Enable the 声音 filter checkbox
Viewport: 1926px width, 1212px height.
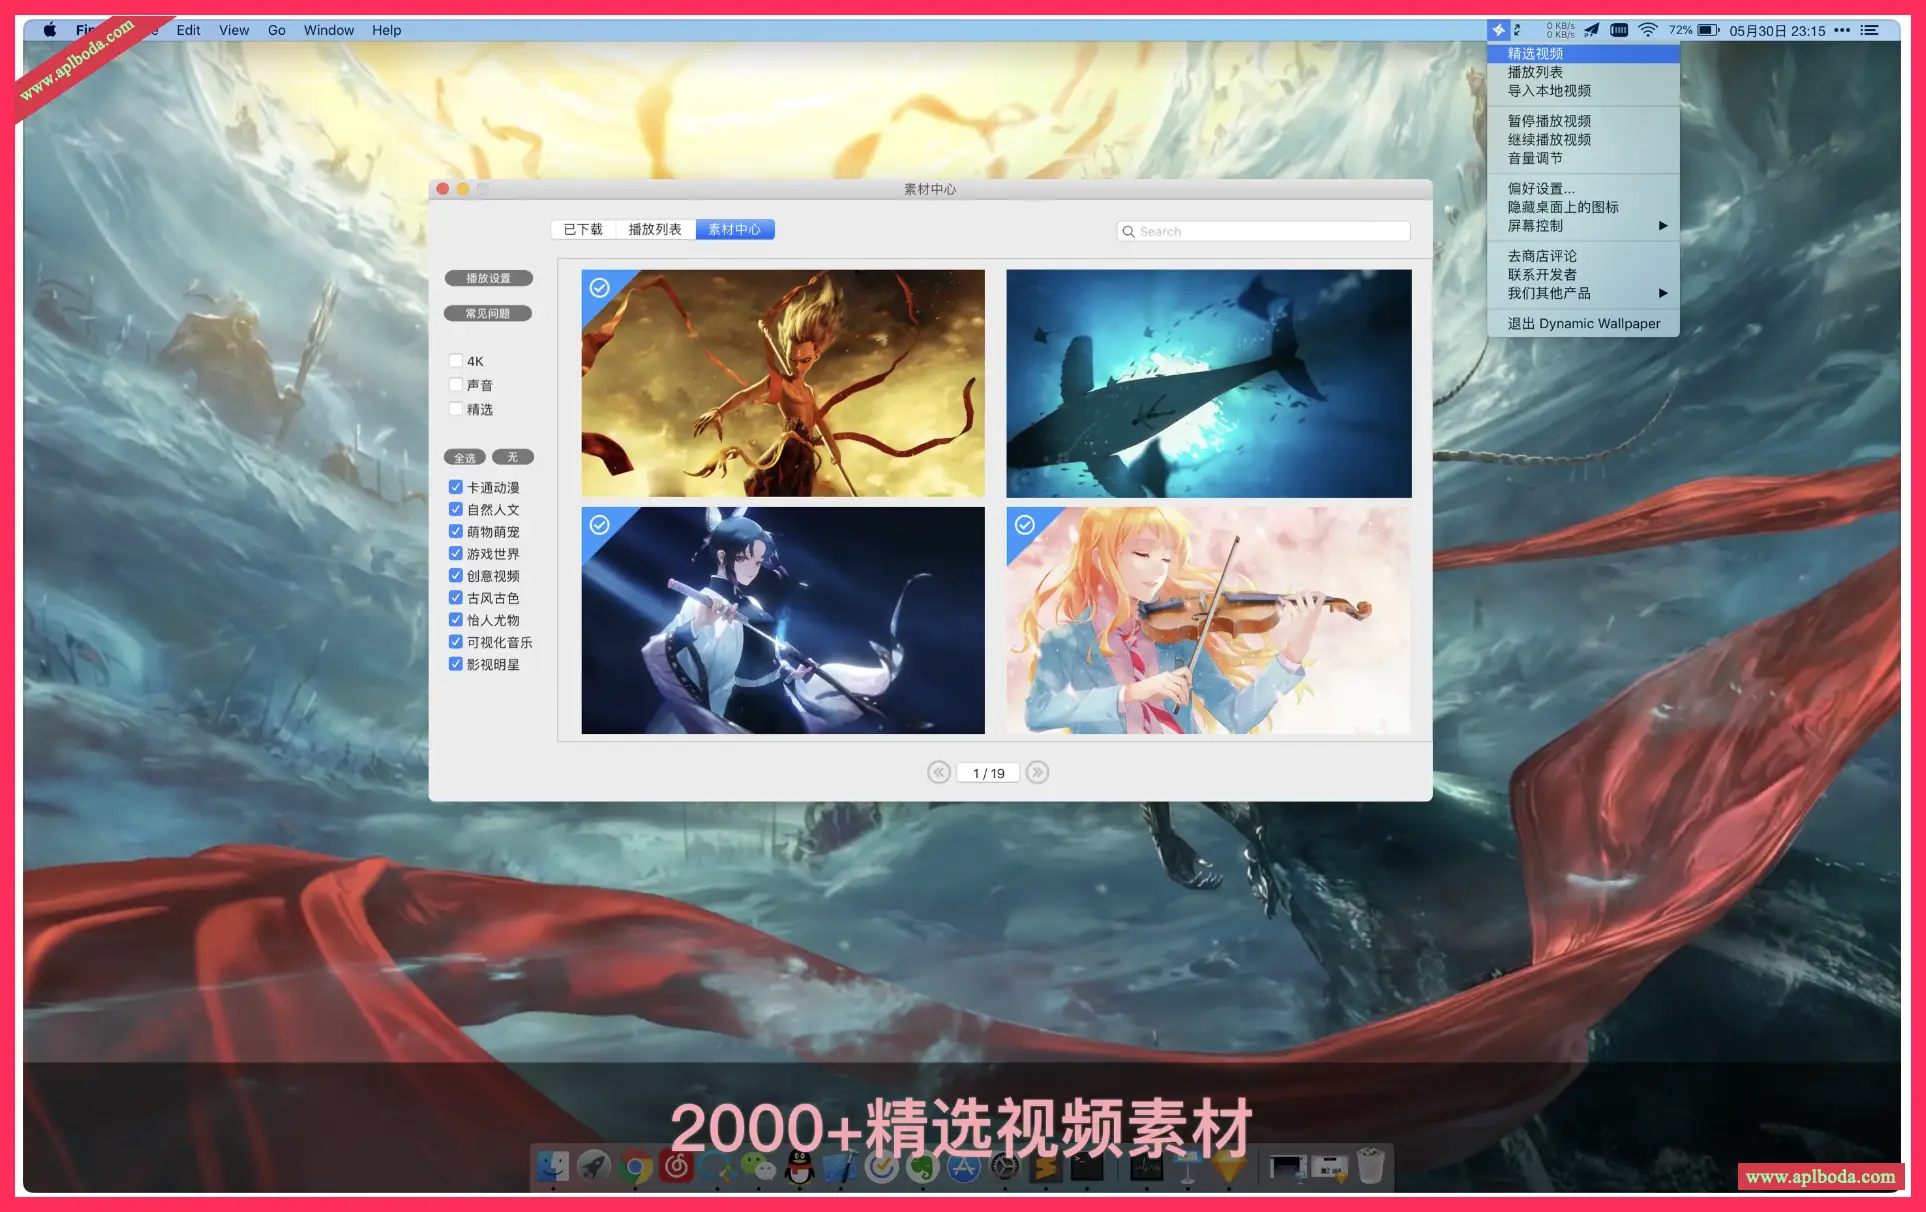point(456,384)
